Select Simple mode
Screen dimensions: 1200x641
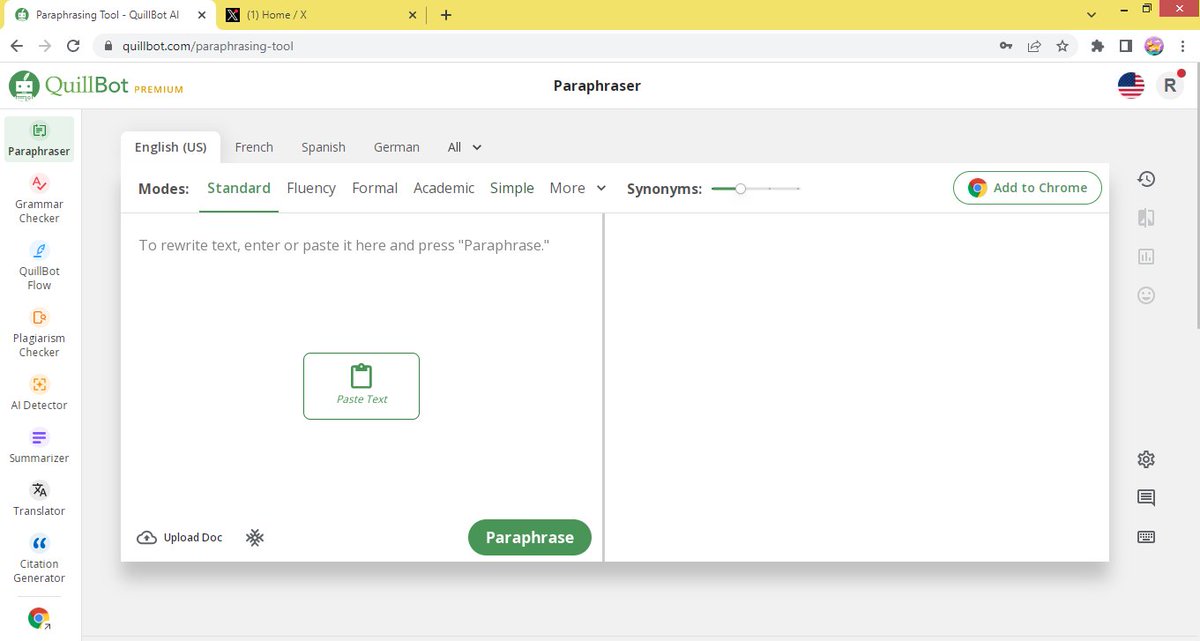pyautogui.click(x=512, y=188)
